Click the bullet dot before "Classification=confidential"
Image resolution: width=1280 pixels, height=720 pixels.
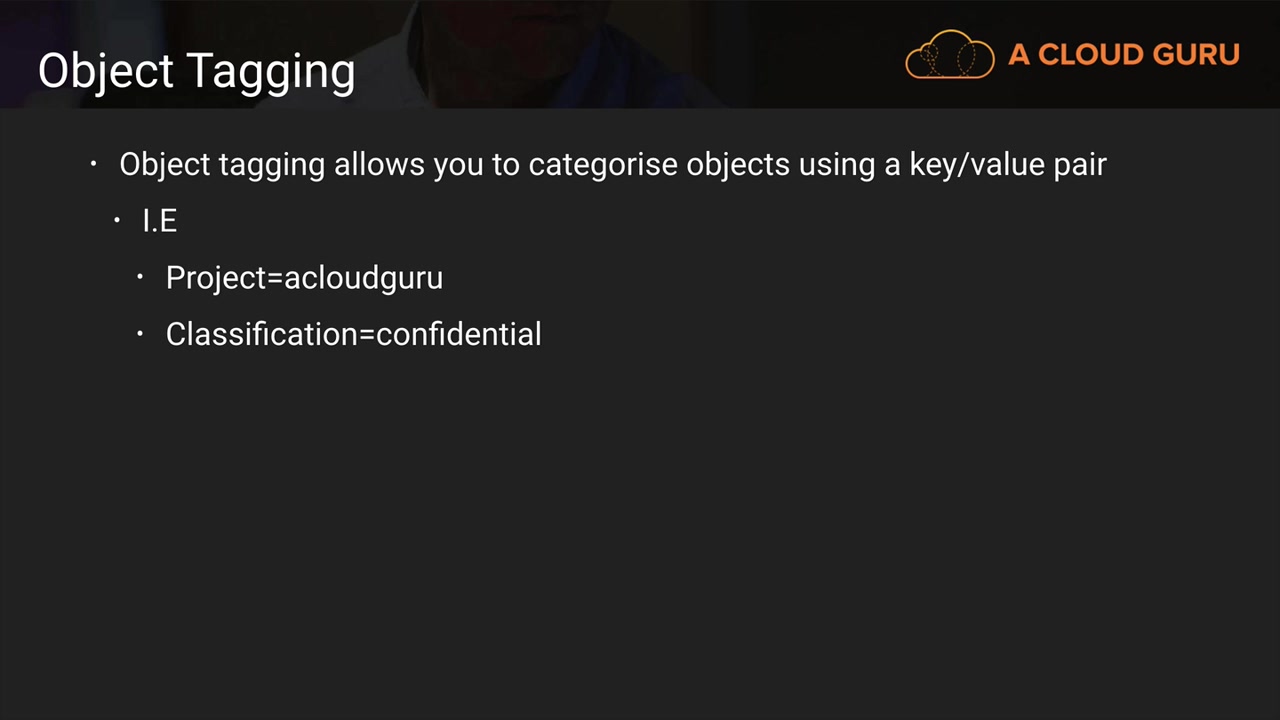(140, 333)
